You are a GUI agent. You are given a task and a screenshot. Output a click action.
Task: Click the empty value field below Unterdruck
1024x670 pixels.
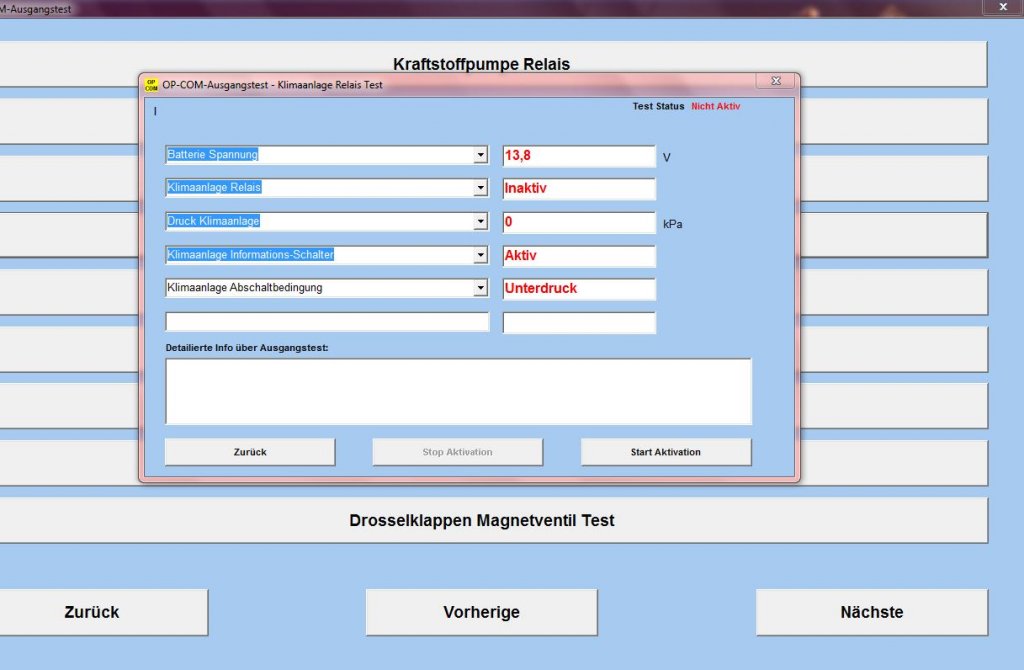[x=579, y=323]
